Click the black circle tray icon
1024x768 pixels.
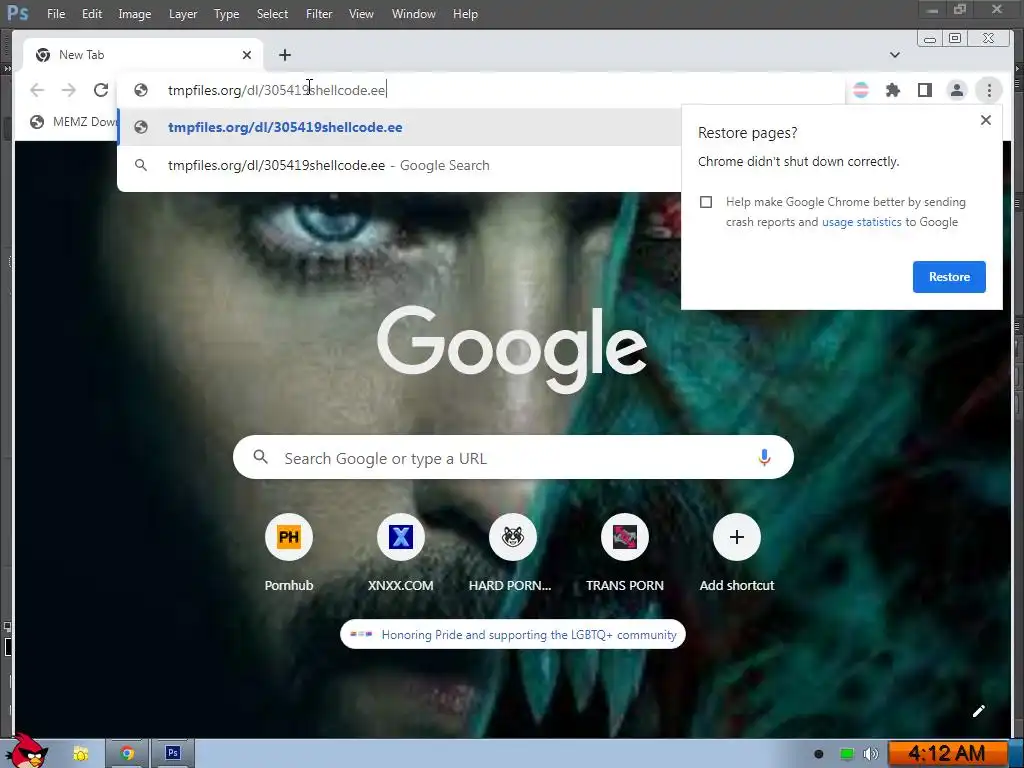(x=819, y=754)
